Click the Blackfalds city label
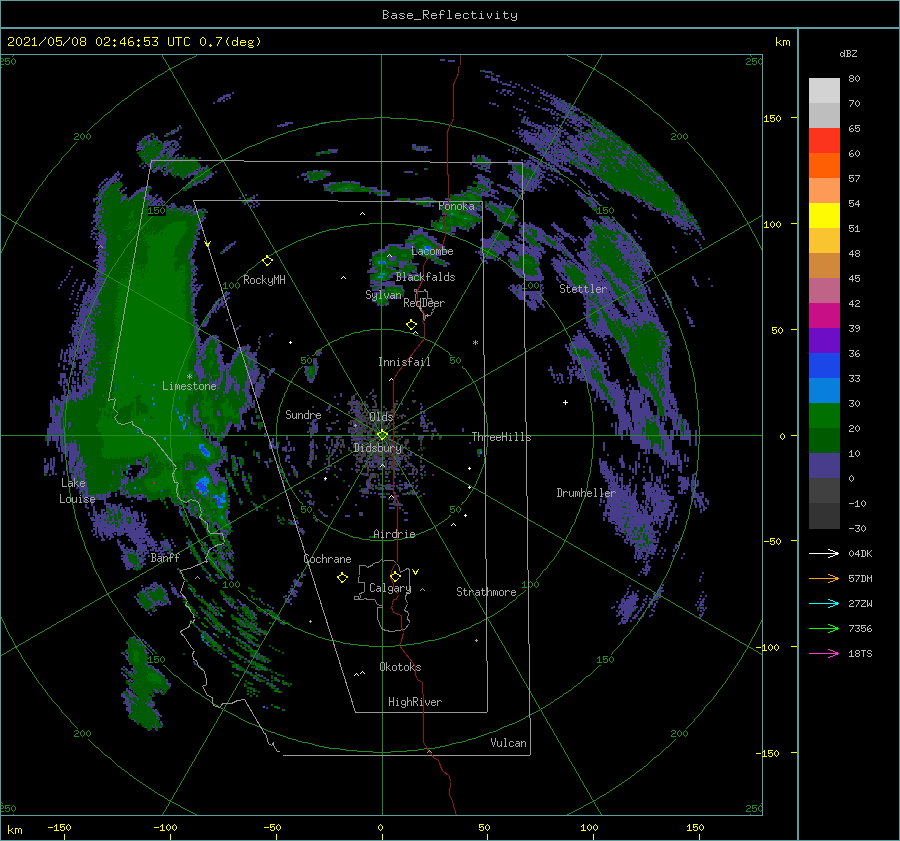Screen dimensions: 900x841 coord(425,277)
